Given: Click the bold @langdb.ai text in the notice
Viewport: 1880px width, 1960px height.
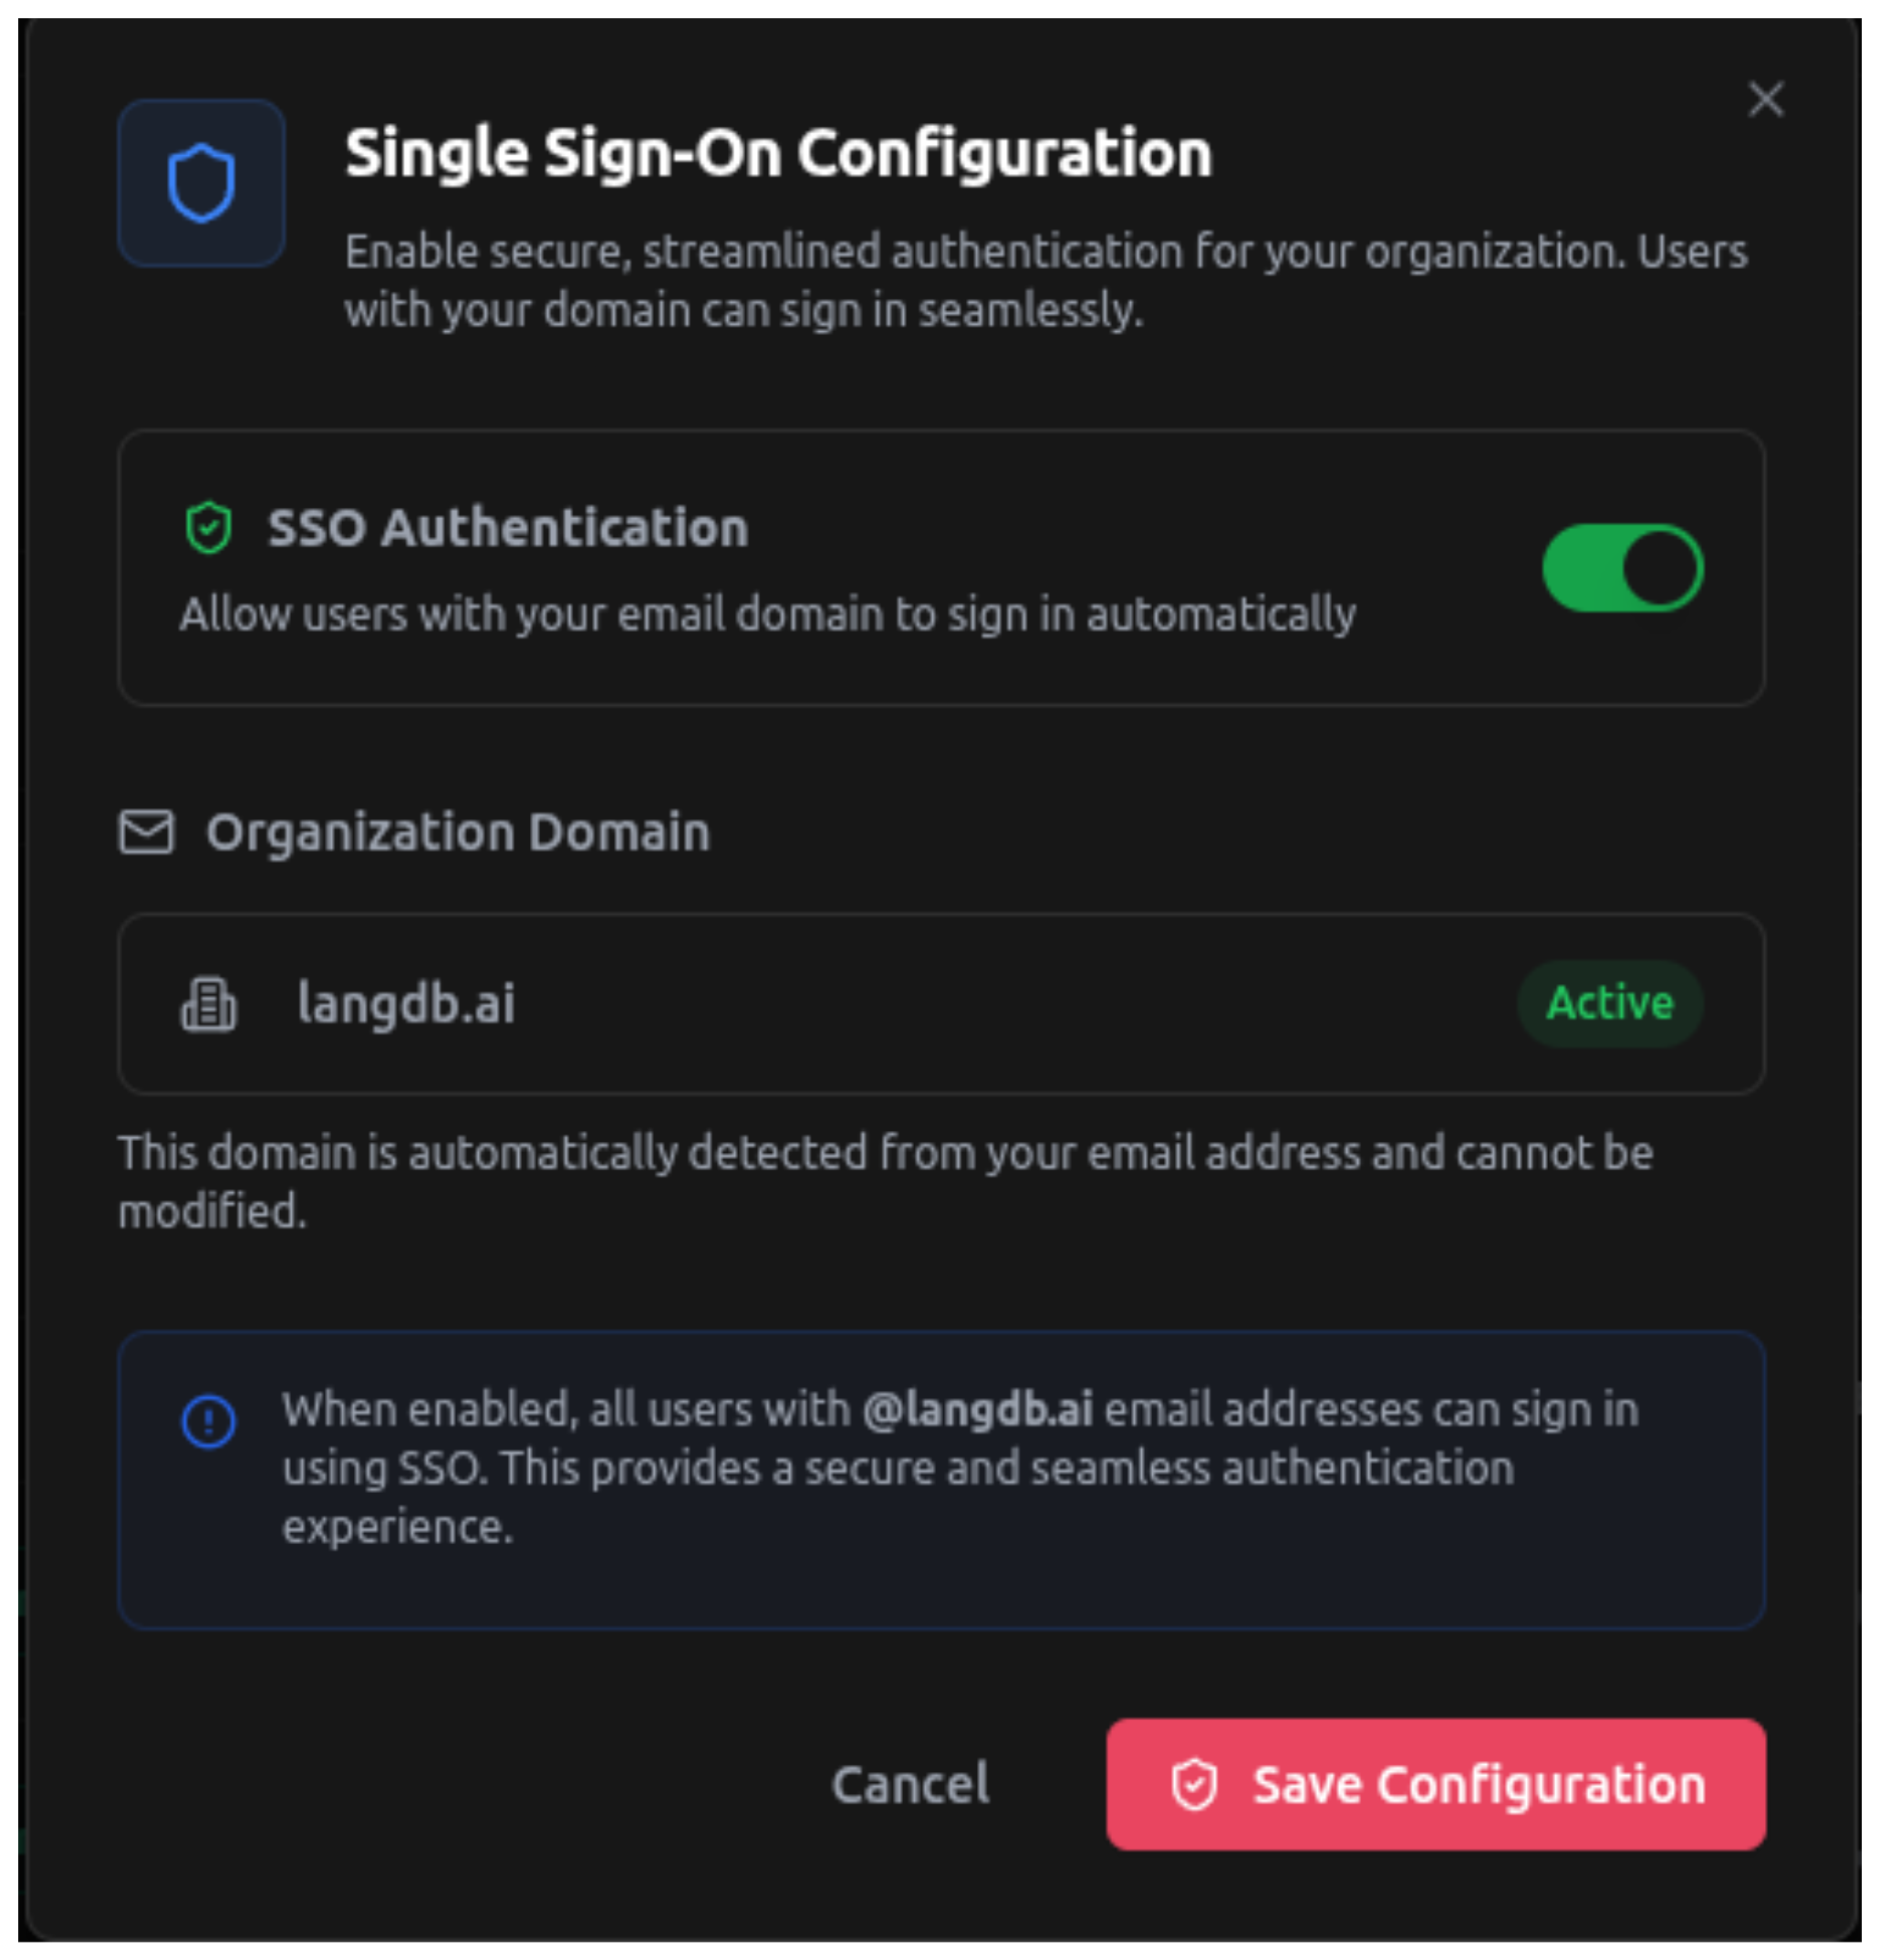Looking at the screenshot, I should pyautogui.click(x=977, y=1410).
